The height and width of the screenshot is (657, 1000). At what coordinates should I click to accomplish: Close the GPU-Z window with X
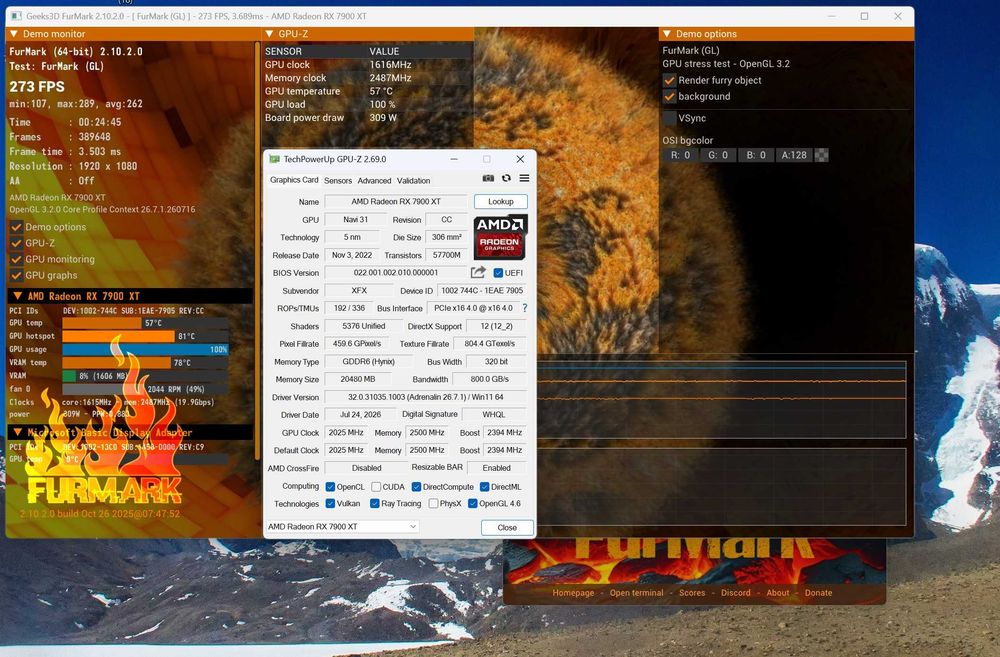[x=520, y=159]
